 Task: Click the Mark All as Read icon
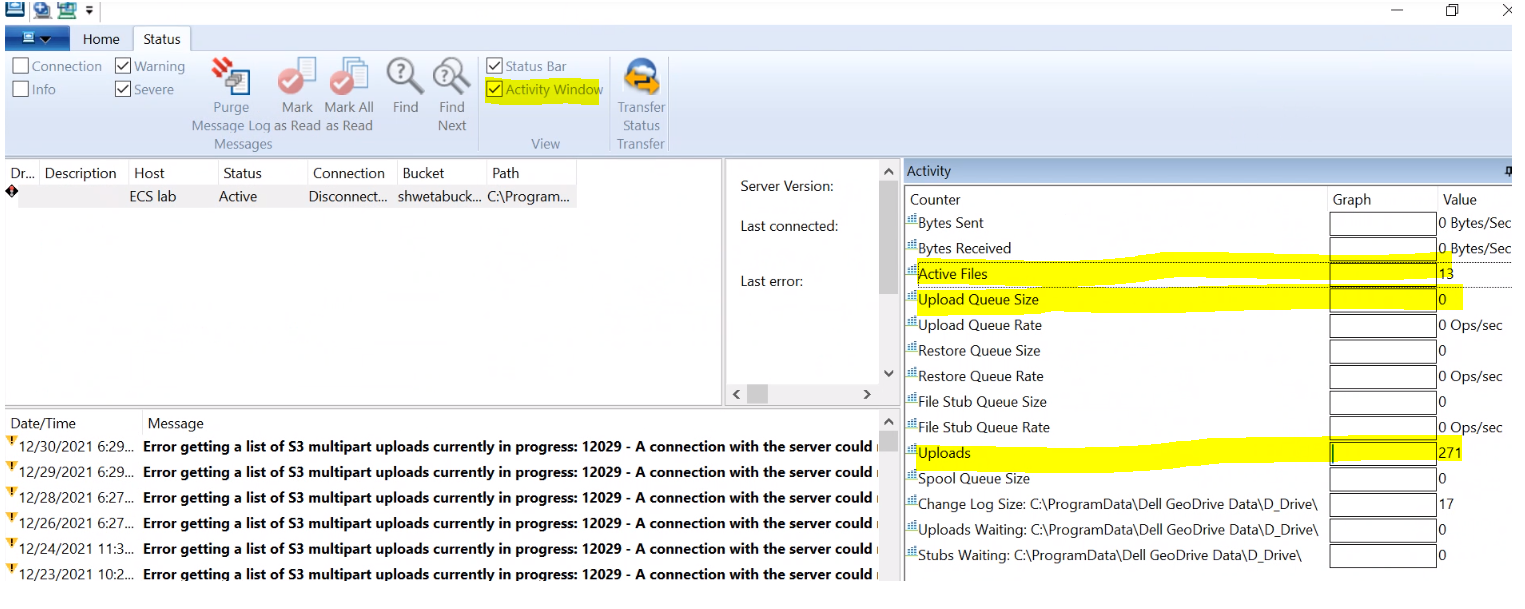(349, 76)
